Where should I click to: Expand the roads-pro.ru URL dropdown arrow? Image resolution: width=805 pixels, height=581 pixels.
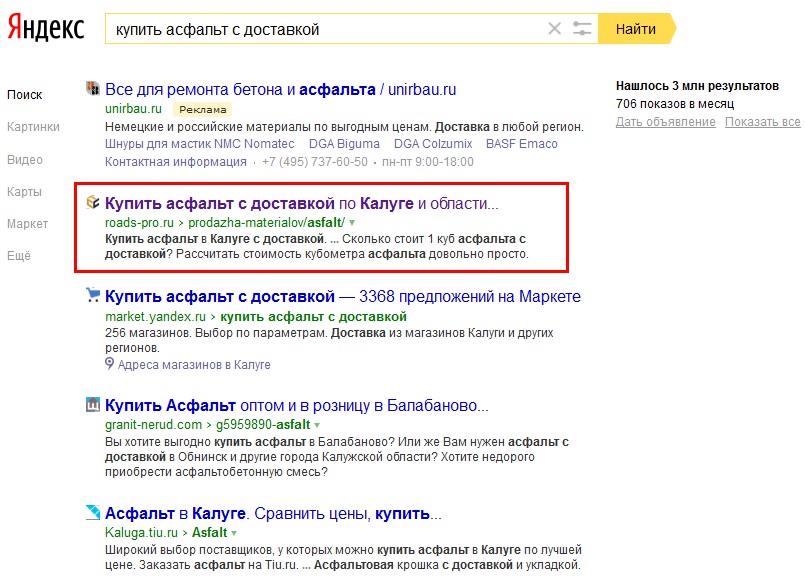tap(352, 223)
